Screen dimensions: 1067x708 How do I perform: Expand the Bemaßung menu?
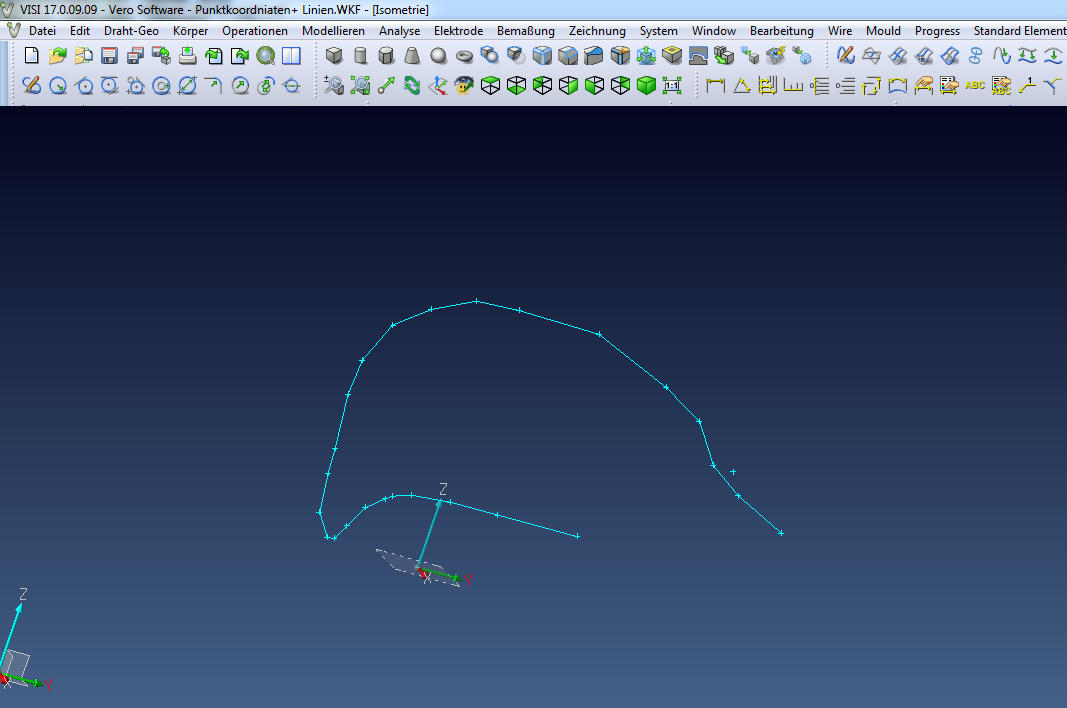tap(526, 31)
